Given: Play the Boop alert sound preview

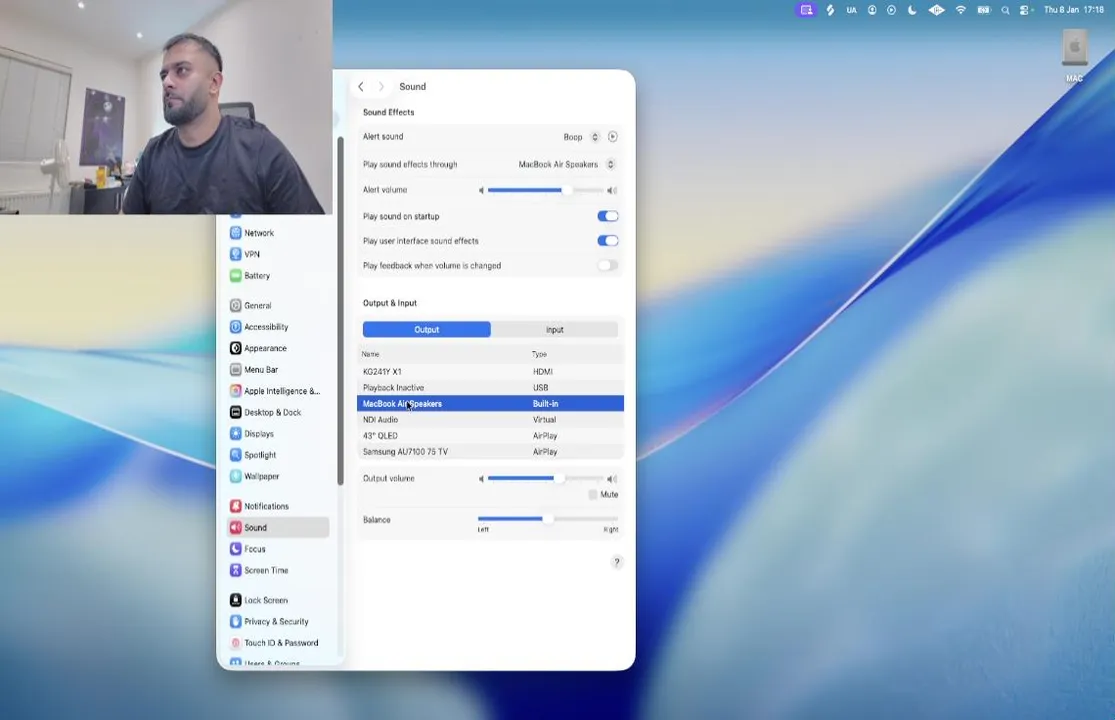Looking at the screenshot, I should pyautogui.click(x=612, y=136).
